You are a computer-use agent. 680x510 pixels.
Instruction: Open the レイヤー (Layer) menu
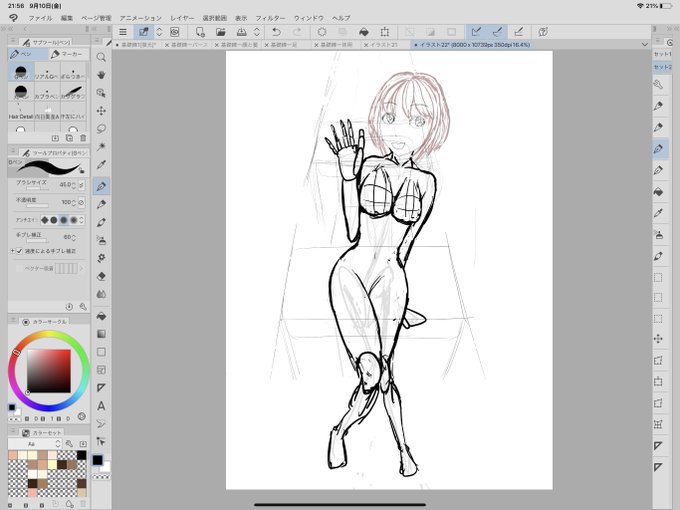point(182,18)
